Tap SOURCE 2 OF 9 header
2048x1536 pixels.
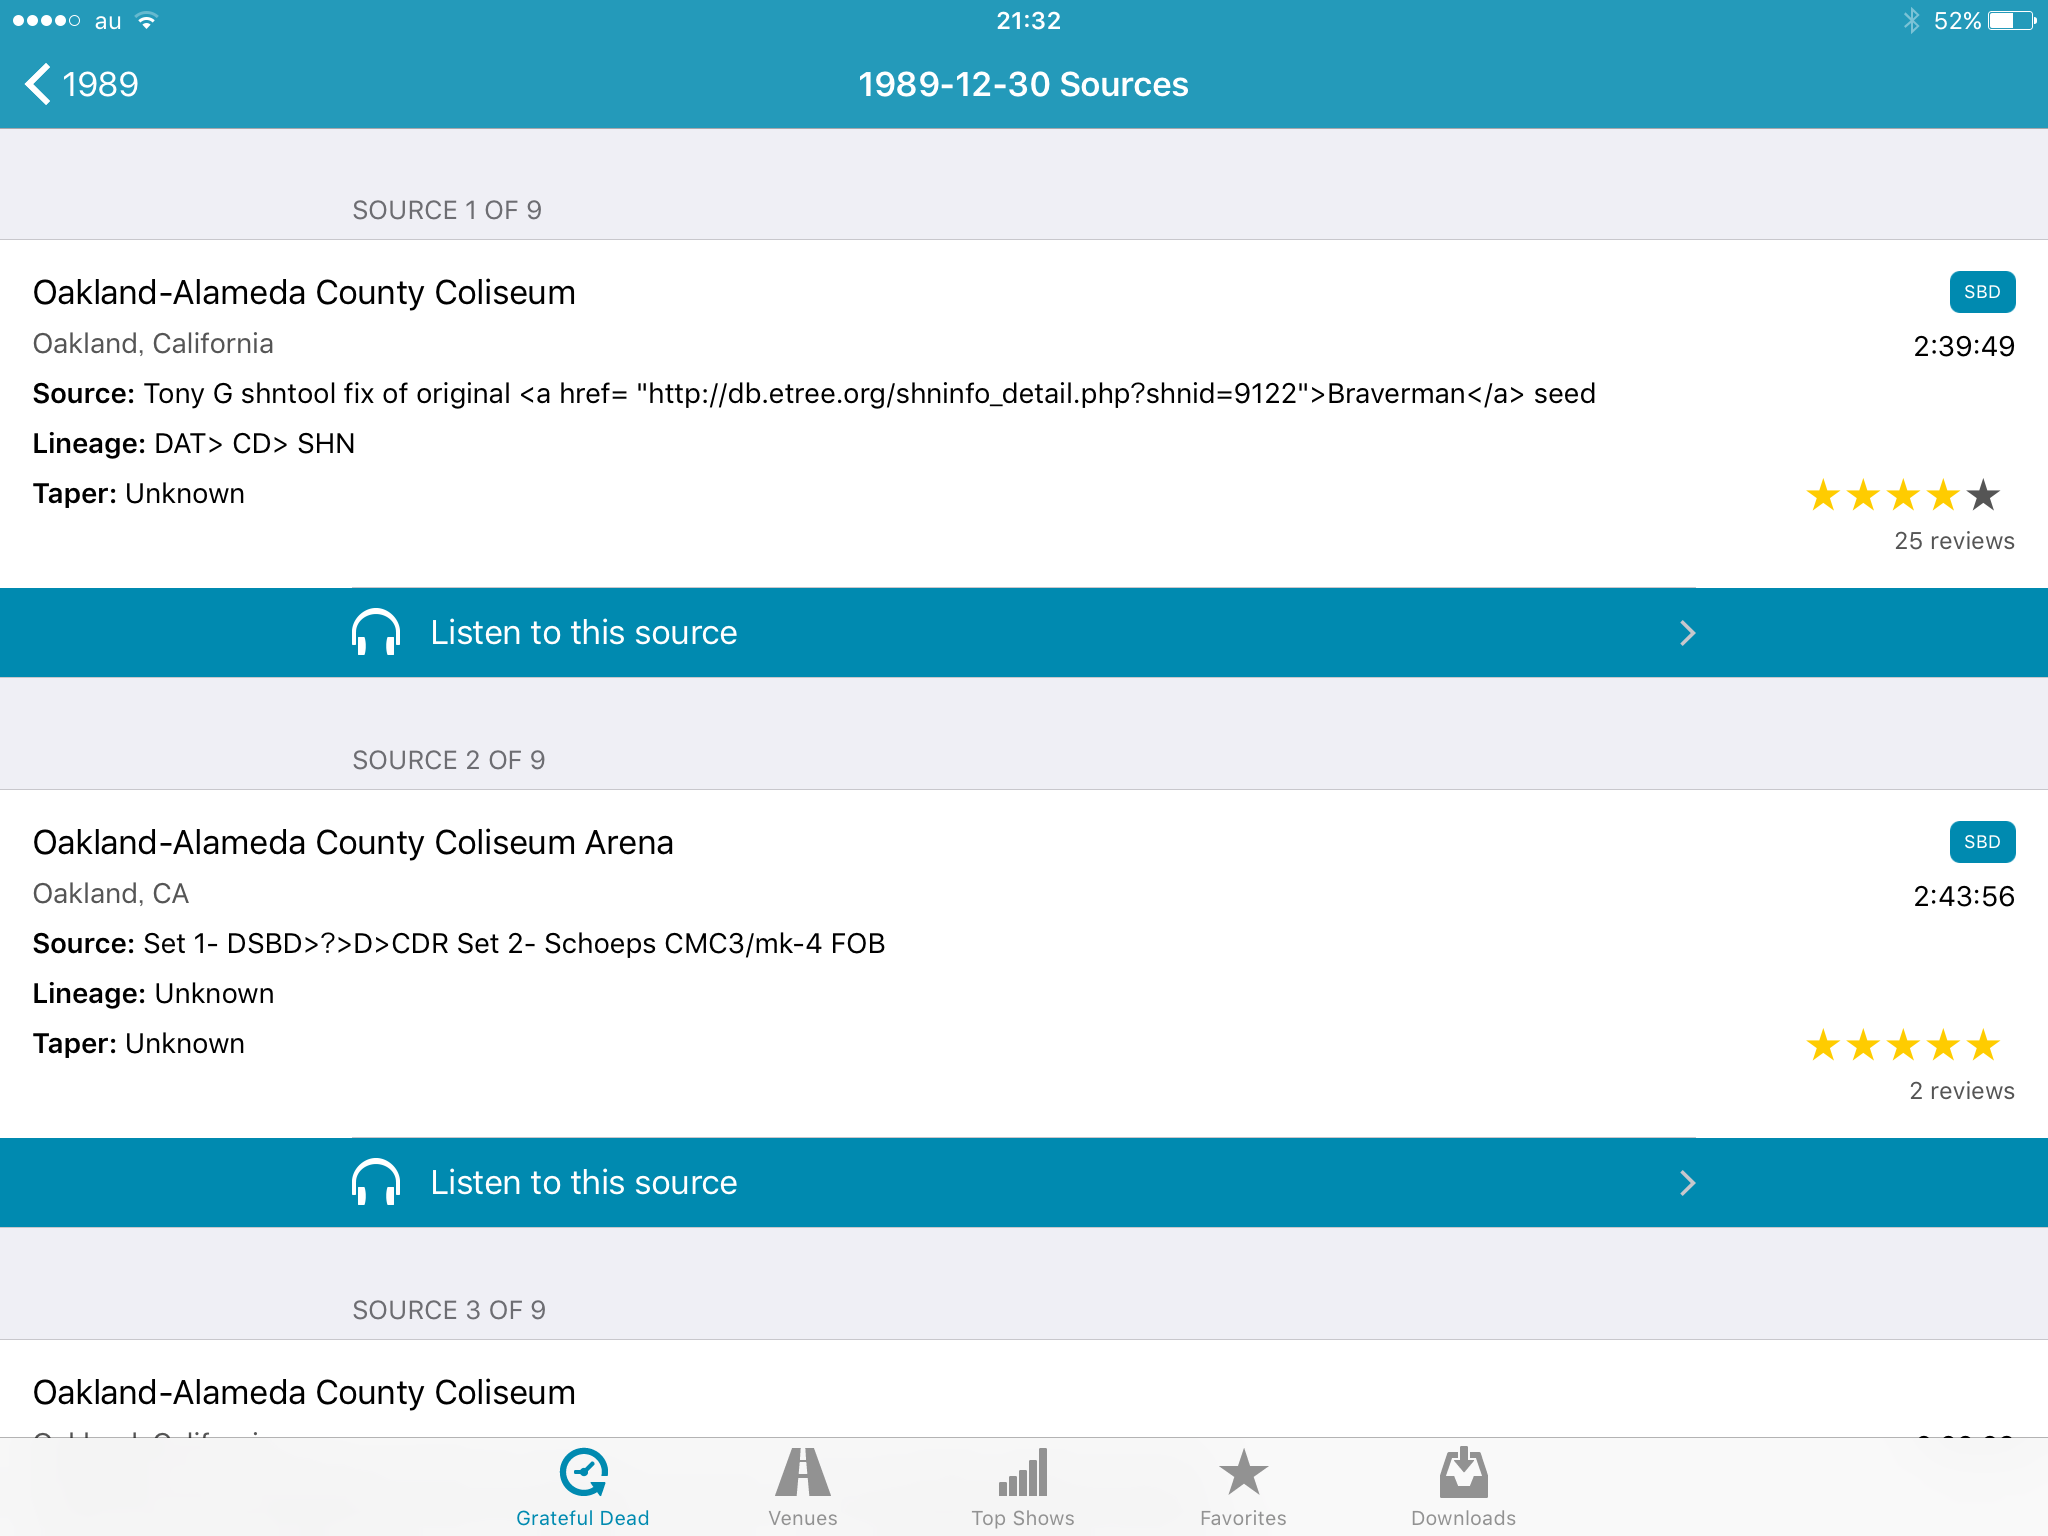pyautogui.click(x=449, y=760)
